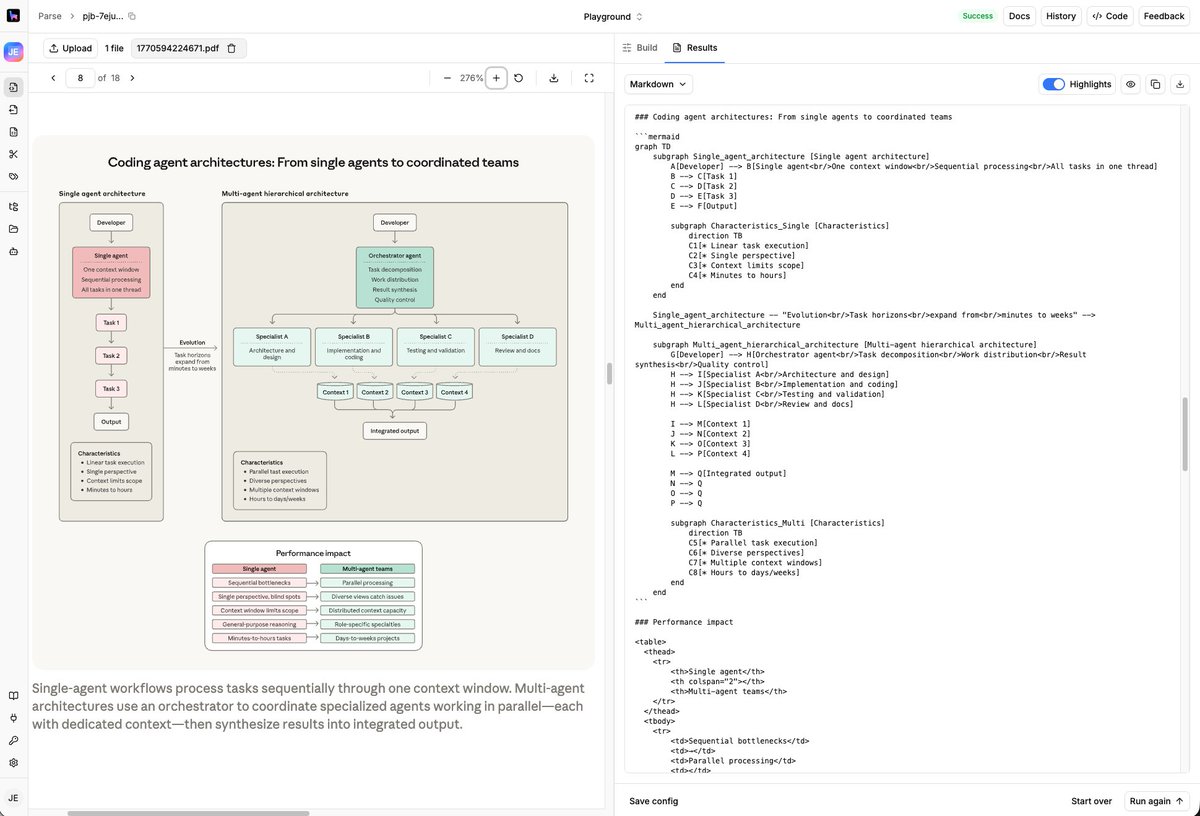The width and height of the screenshot is (1200, 816).
Task: Switch to the Results tab
Action: point(695,48)
